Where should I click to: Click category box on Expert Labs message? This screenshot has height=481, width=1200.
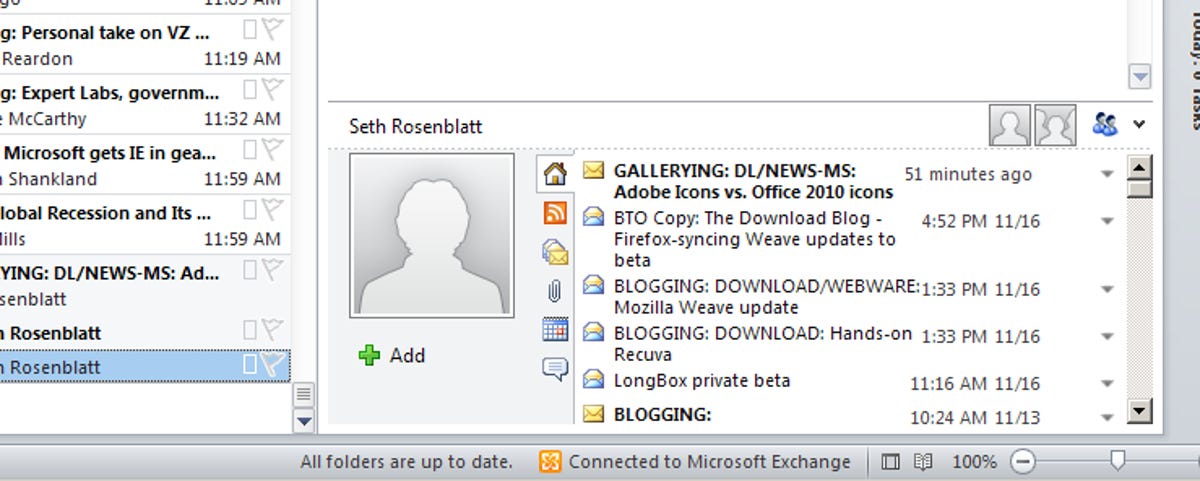[250, 92]
